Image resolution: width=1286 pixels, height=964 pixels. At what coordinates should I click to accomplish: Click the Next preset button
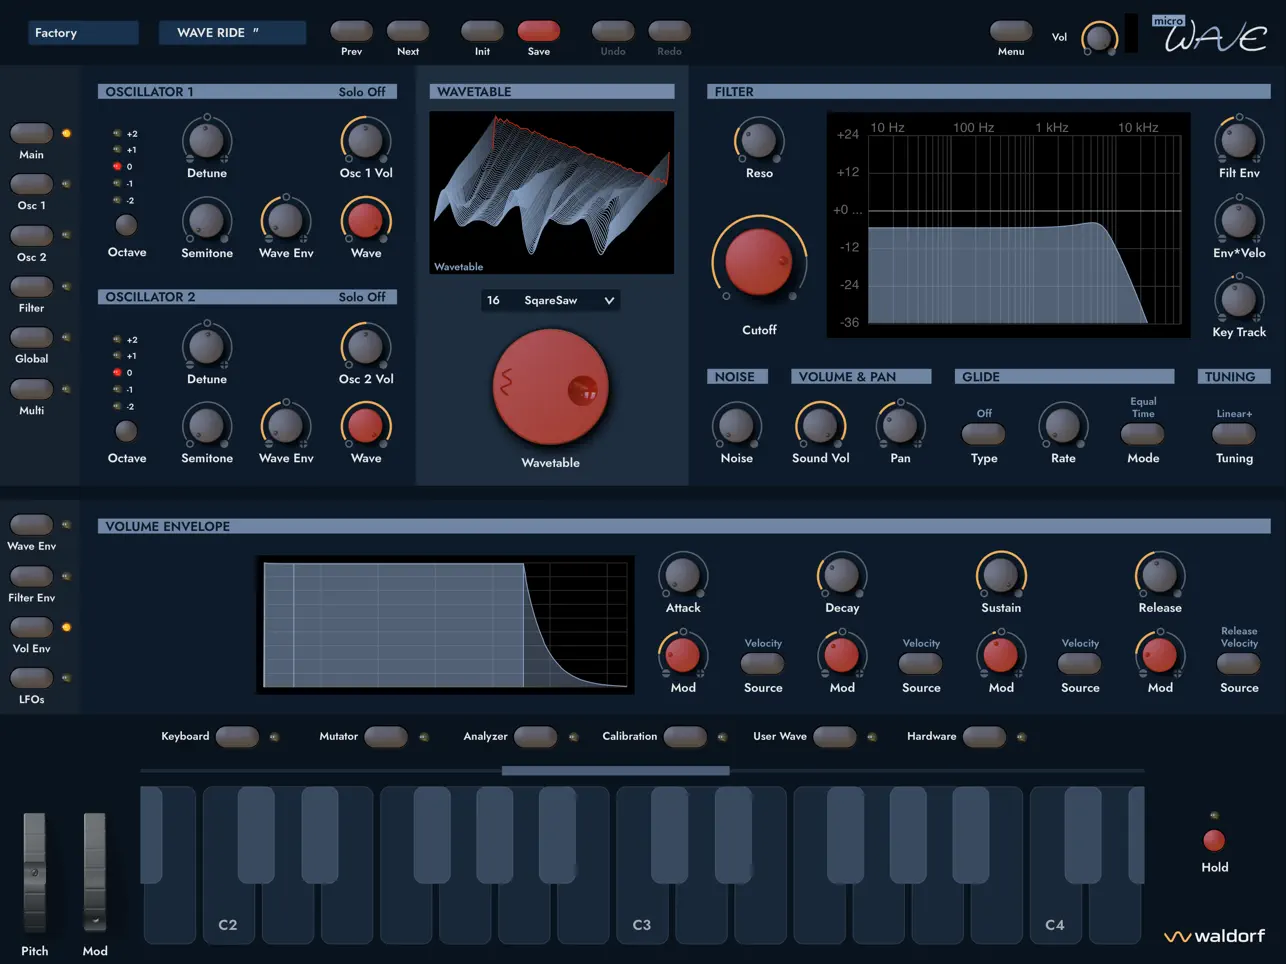(408, 31)
